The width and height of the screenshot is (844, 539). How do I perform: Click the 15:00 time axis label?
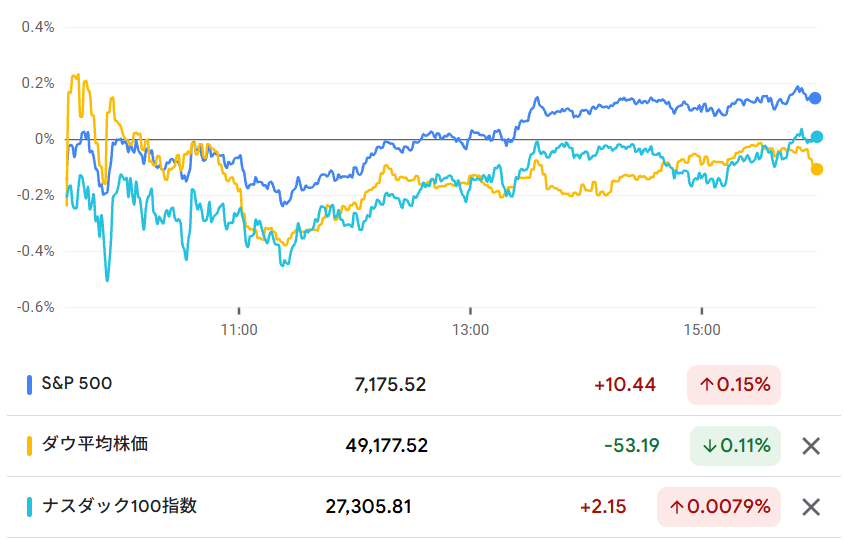coord(702,329)
